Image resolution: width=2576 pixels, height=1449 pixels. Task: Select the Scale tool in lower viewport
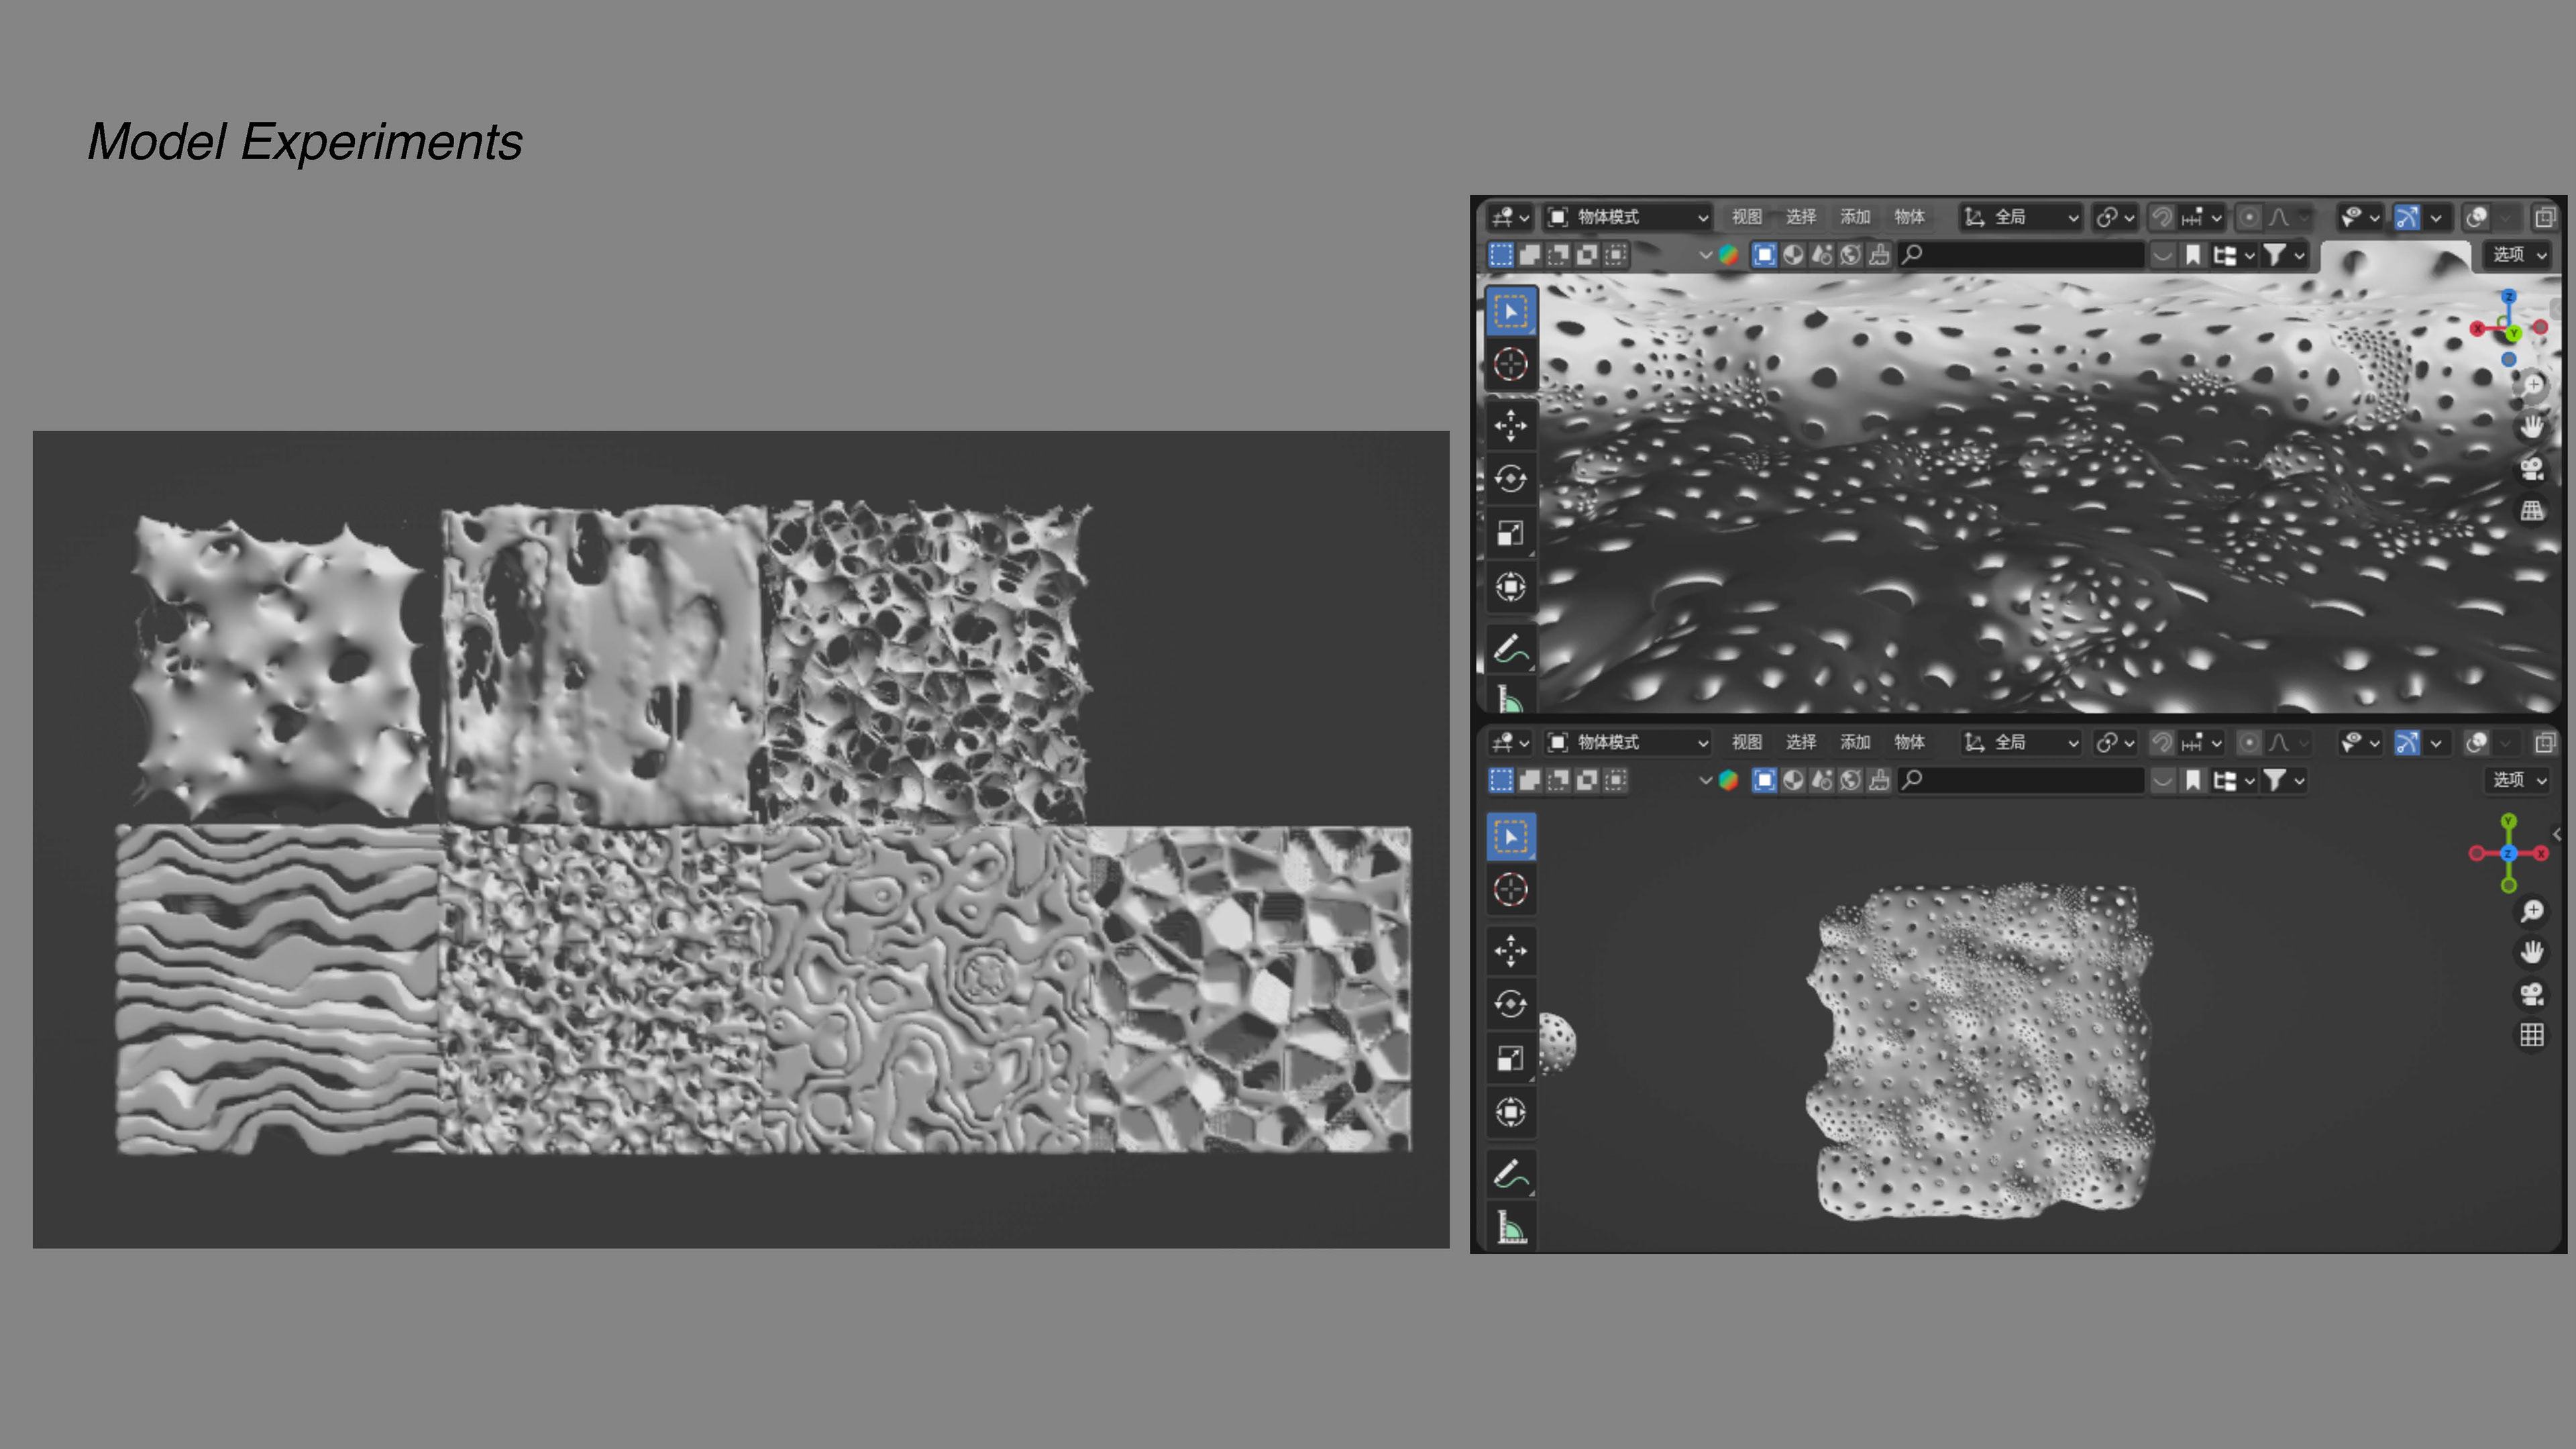click(1510, 1058)
